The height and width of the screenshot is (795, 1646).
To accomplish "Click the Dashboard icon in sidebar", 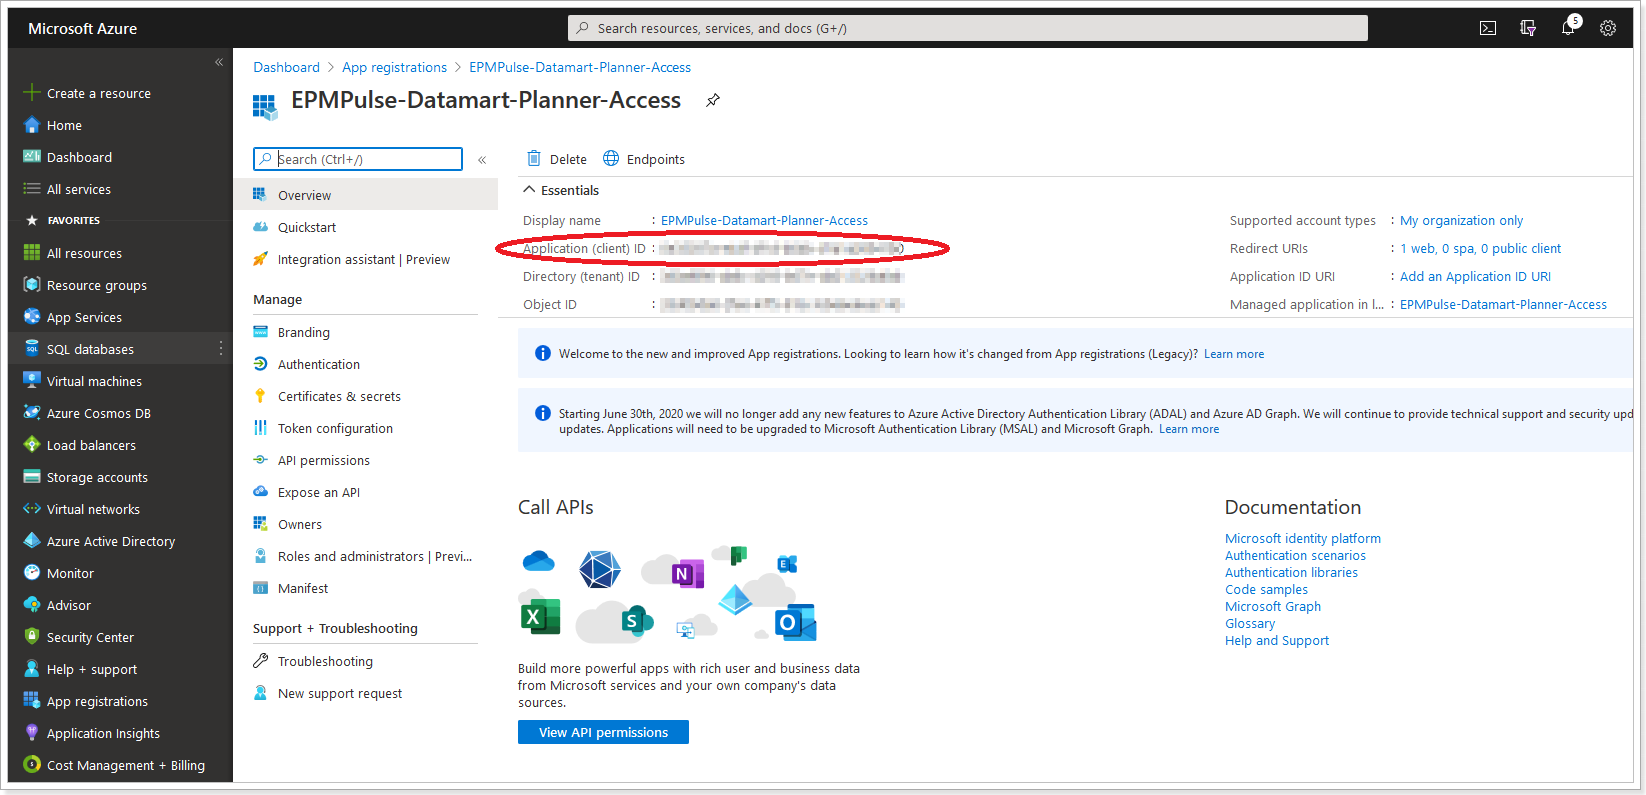I will coord(32,157).
